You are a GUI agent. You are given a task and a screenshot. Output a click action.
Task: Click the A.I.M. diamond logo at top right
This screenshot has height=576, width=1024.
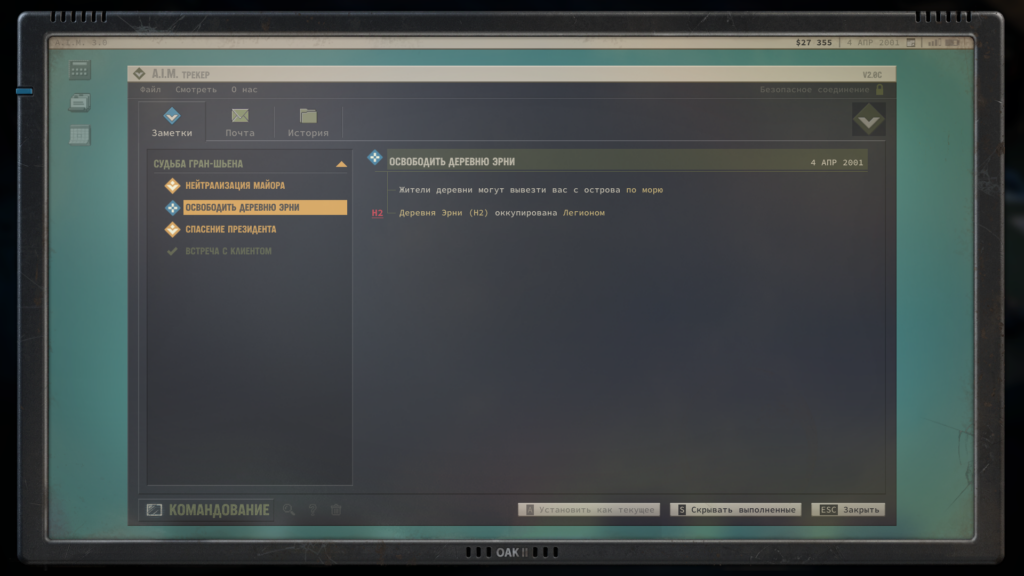867,120
